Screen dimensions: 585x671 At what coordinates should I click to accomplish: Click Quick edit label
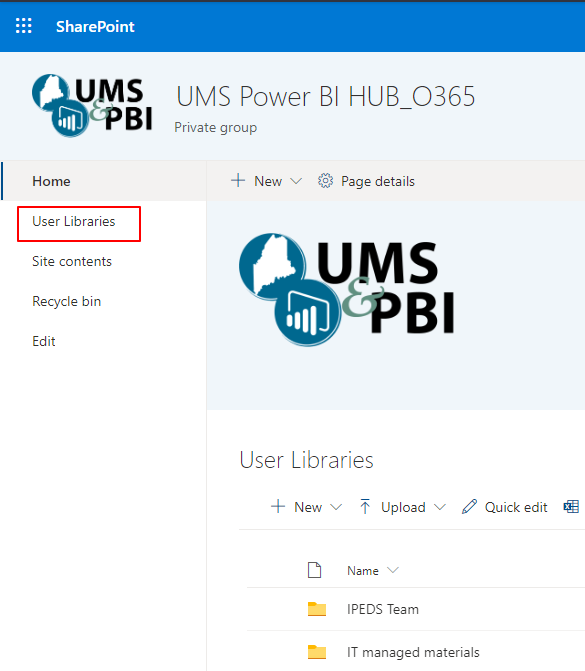[x=516, y=507]
